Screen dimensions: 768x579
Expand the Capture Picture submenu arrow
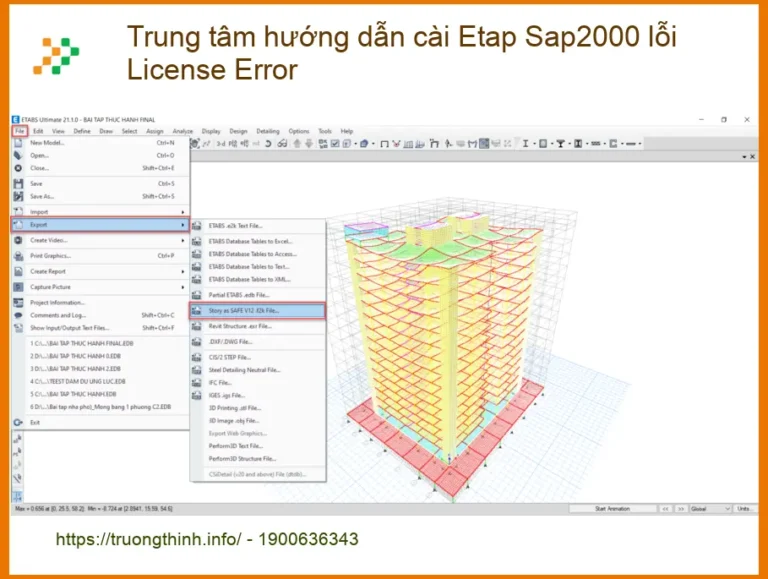pyautogui.click(x=183, y=288)
